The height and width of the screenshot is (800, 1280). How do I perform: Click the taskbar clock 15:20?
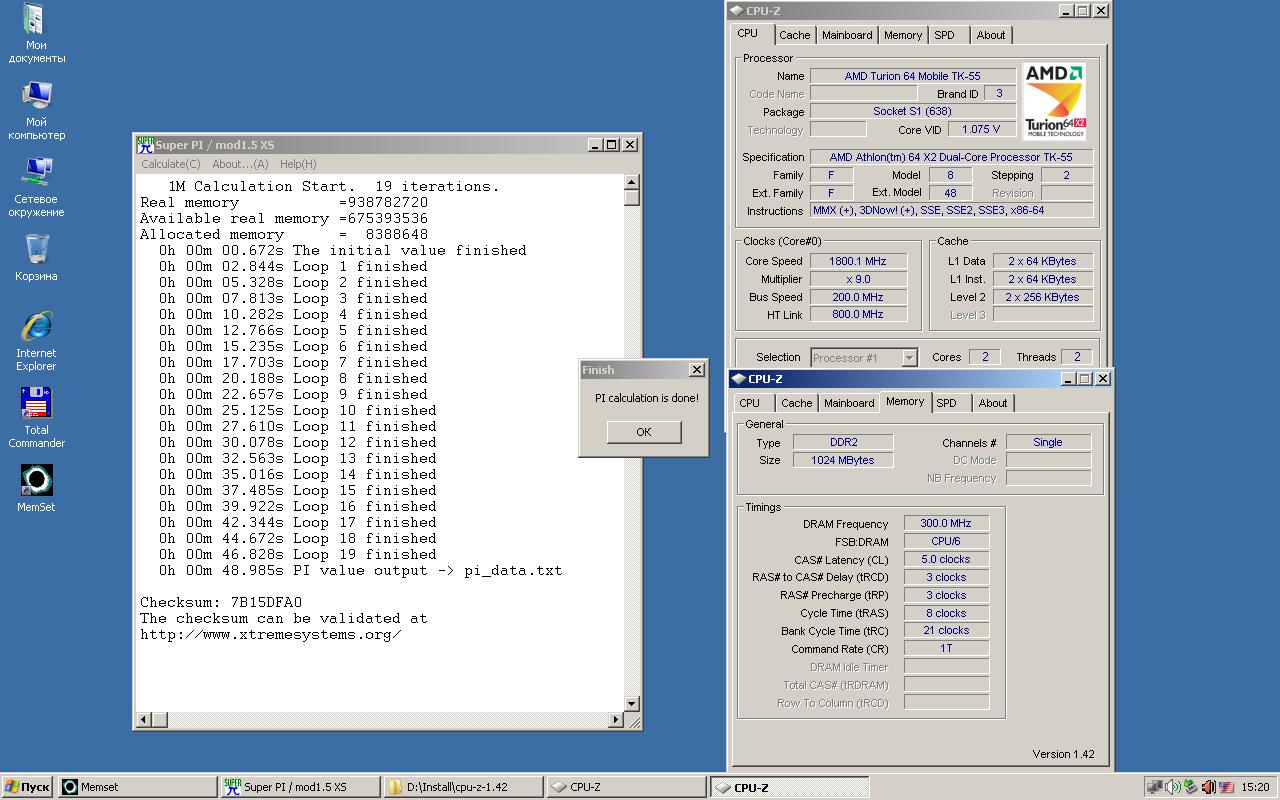1255,787
